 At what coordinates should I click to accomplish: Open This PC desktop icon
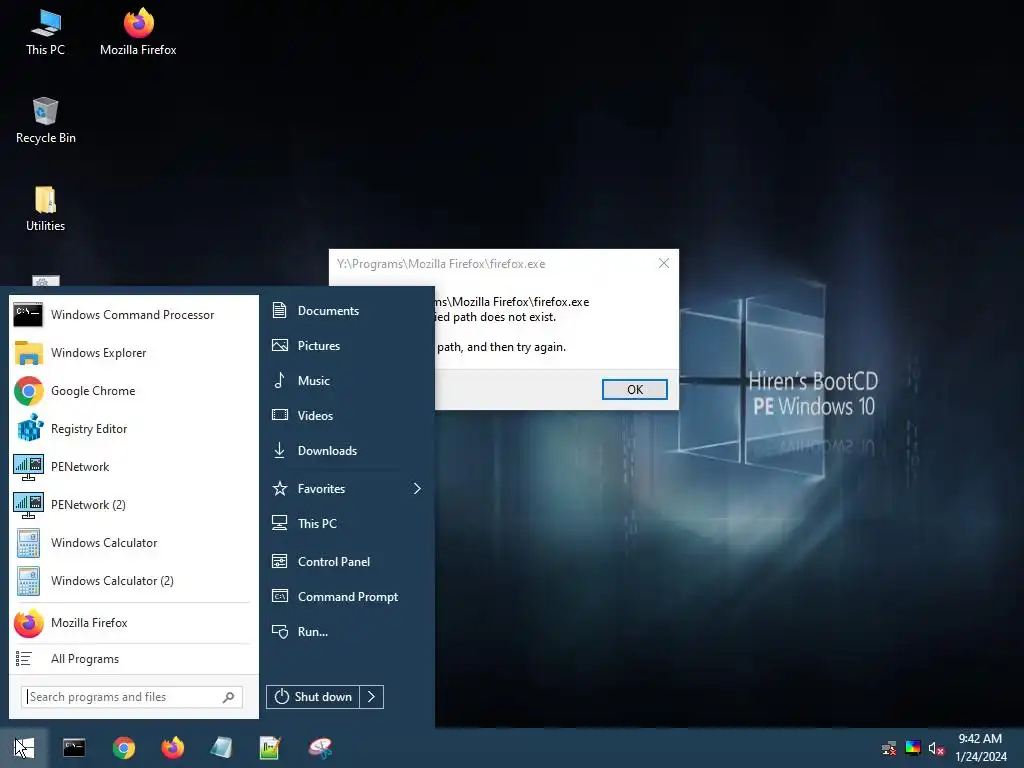(x=45, y=32)
